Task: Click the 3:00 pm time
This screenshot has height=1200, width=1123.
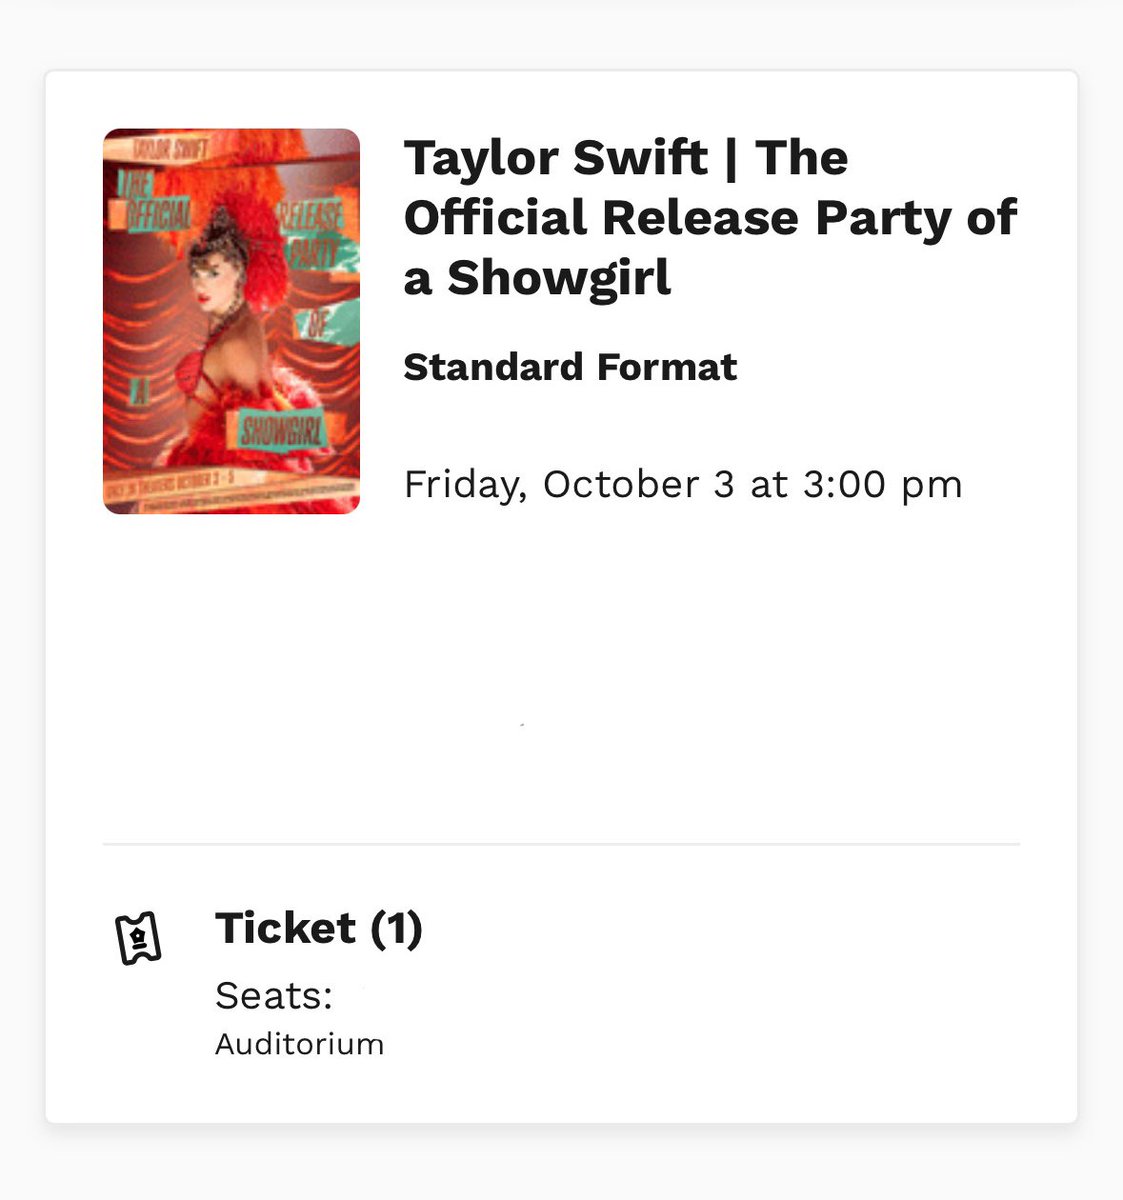Action: pos(882,484)
